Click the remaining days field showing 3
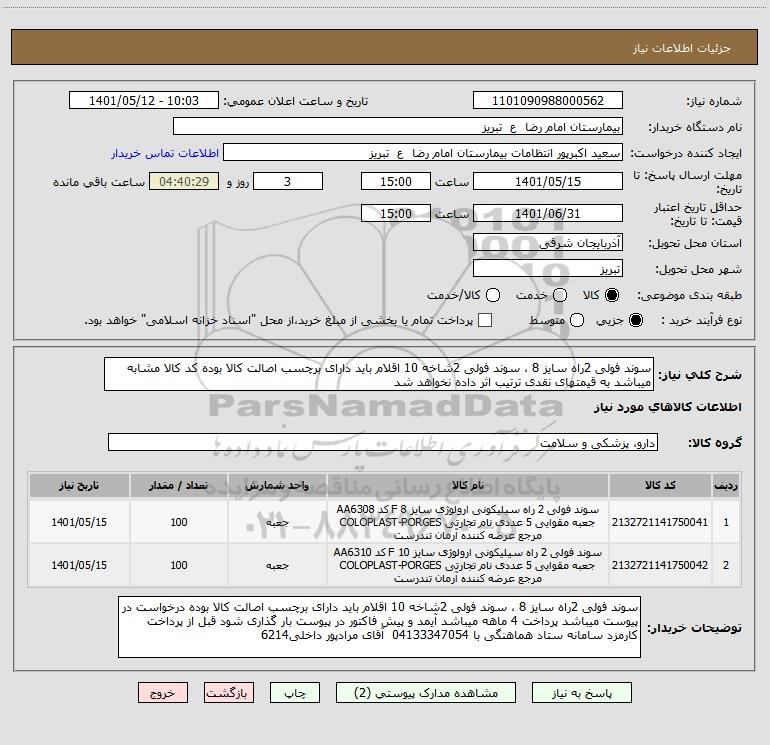 [x=288, y=181]
